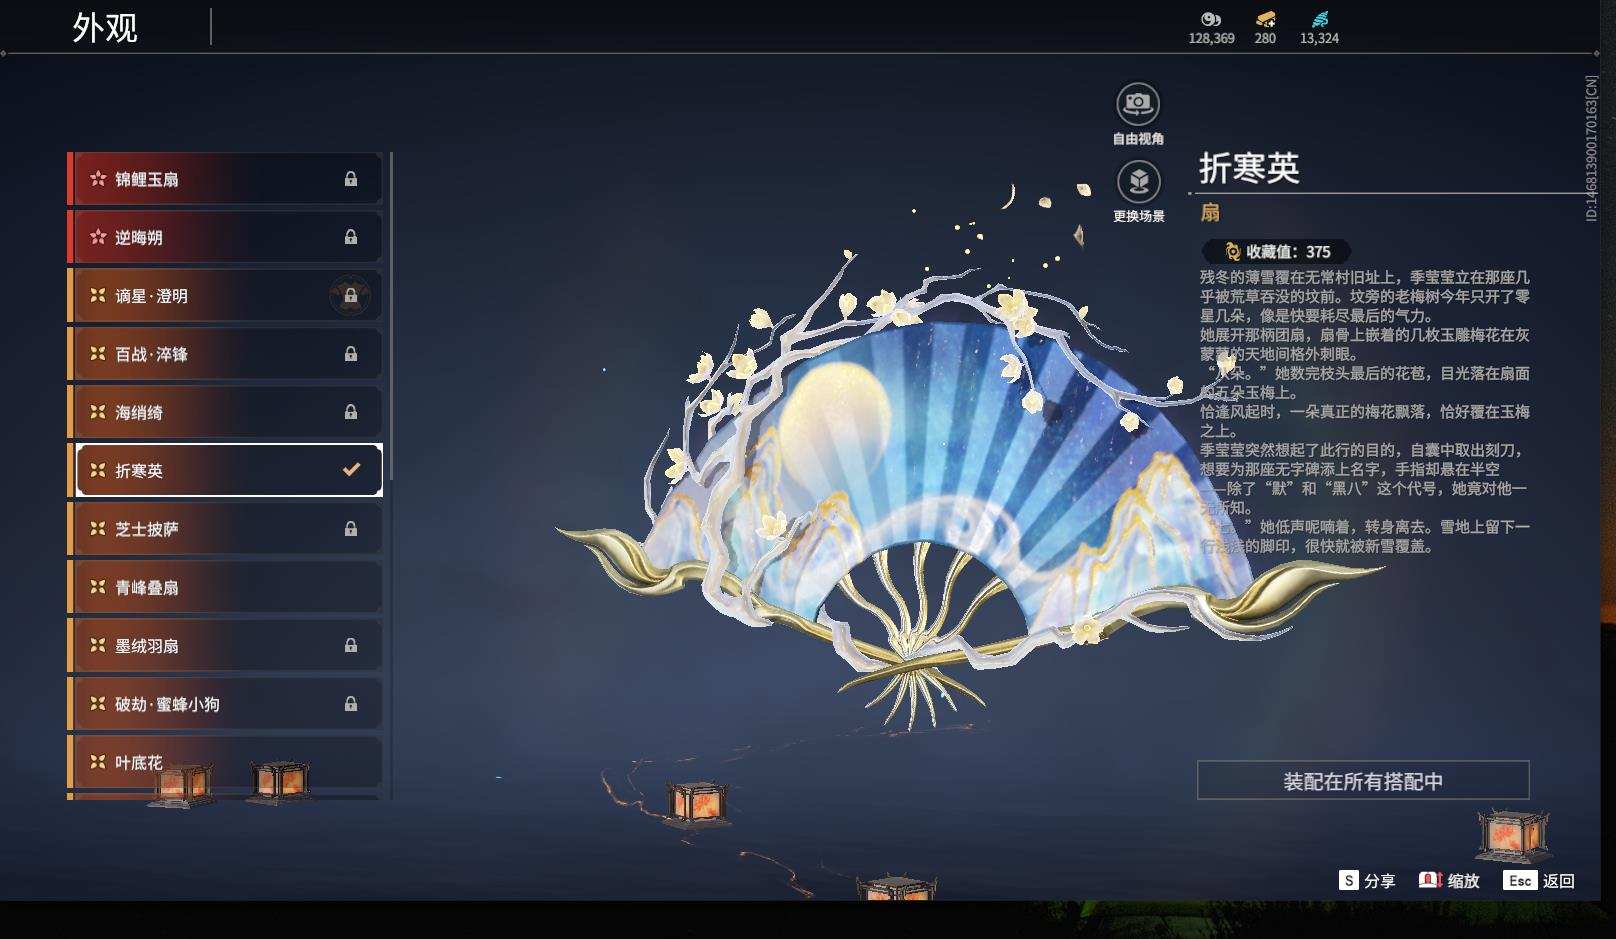1616x939 pixels.
Task: Toggle the lock on 破劫·蜜蜂小狗
Action: (351, 703)
